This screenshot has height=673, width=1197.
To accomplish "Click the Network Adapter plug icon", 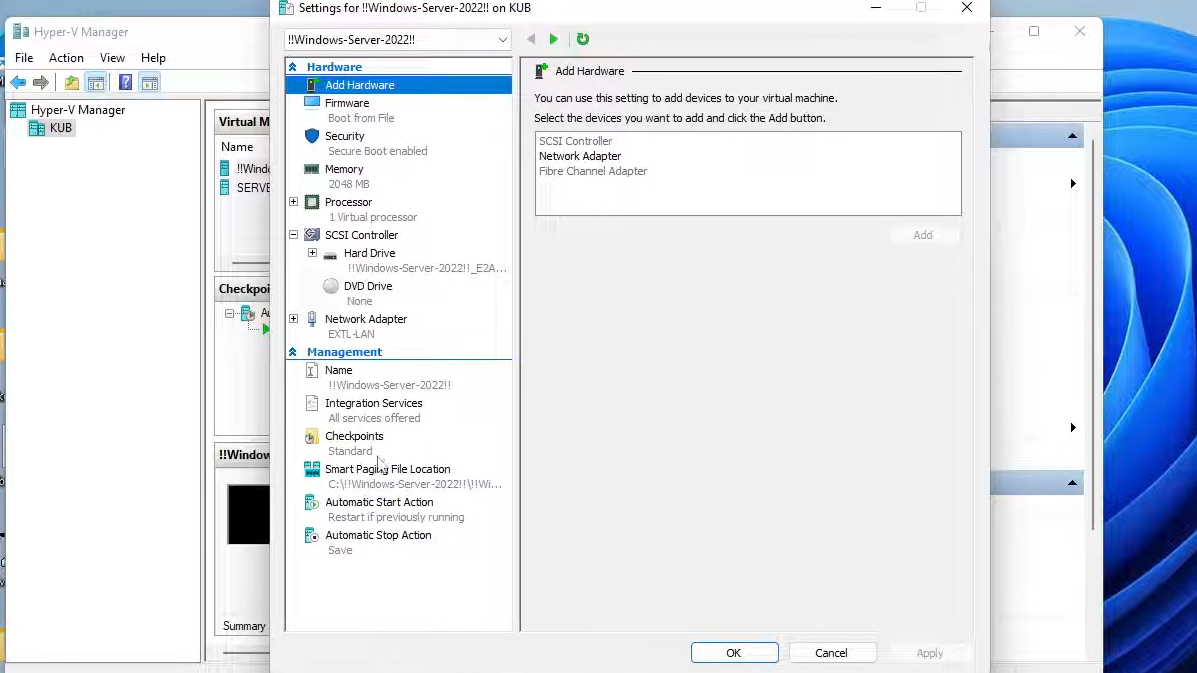I will [311, 319].
